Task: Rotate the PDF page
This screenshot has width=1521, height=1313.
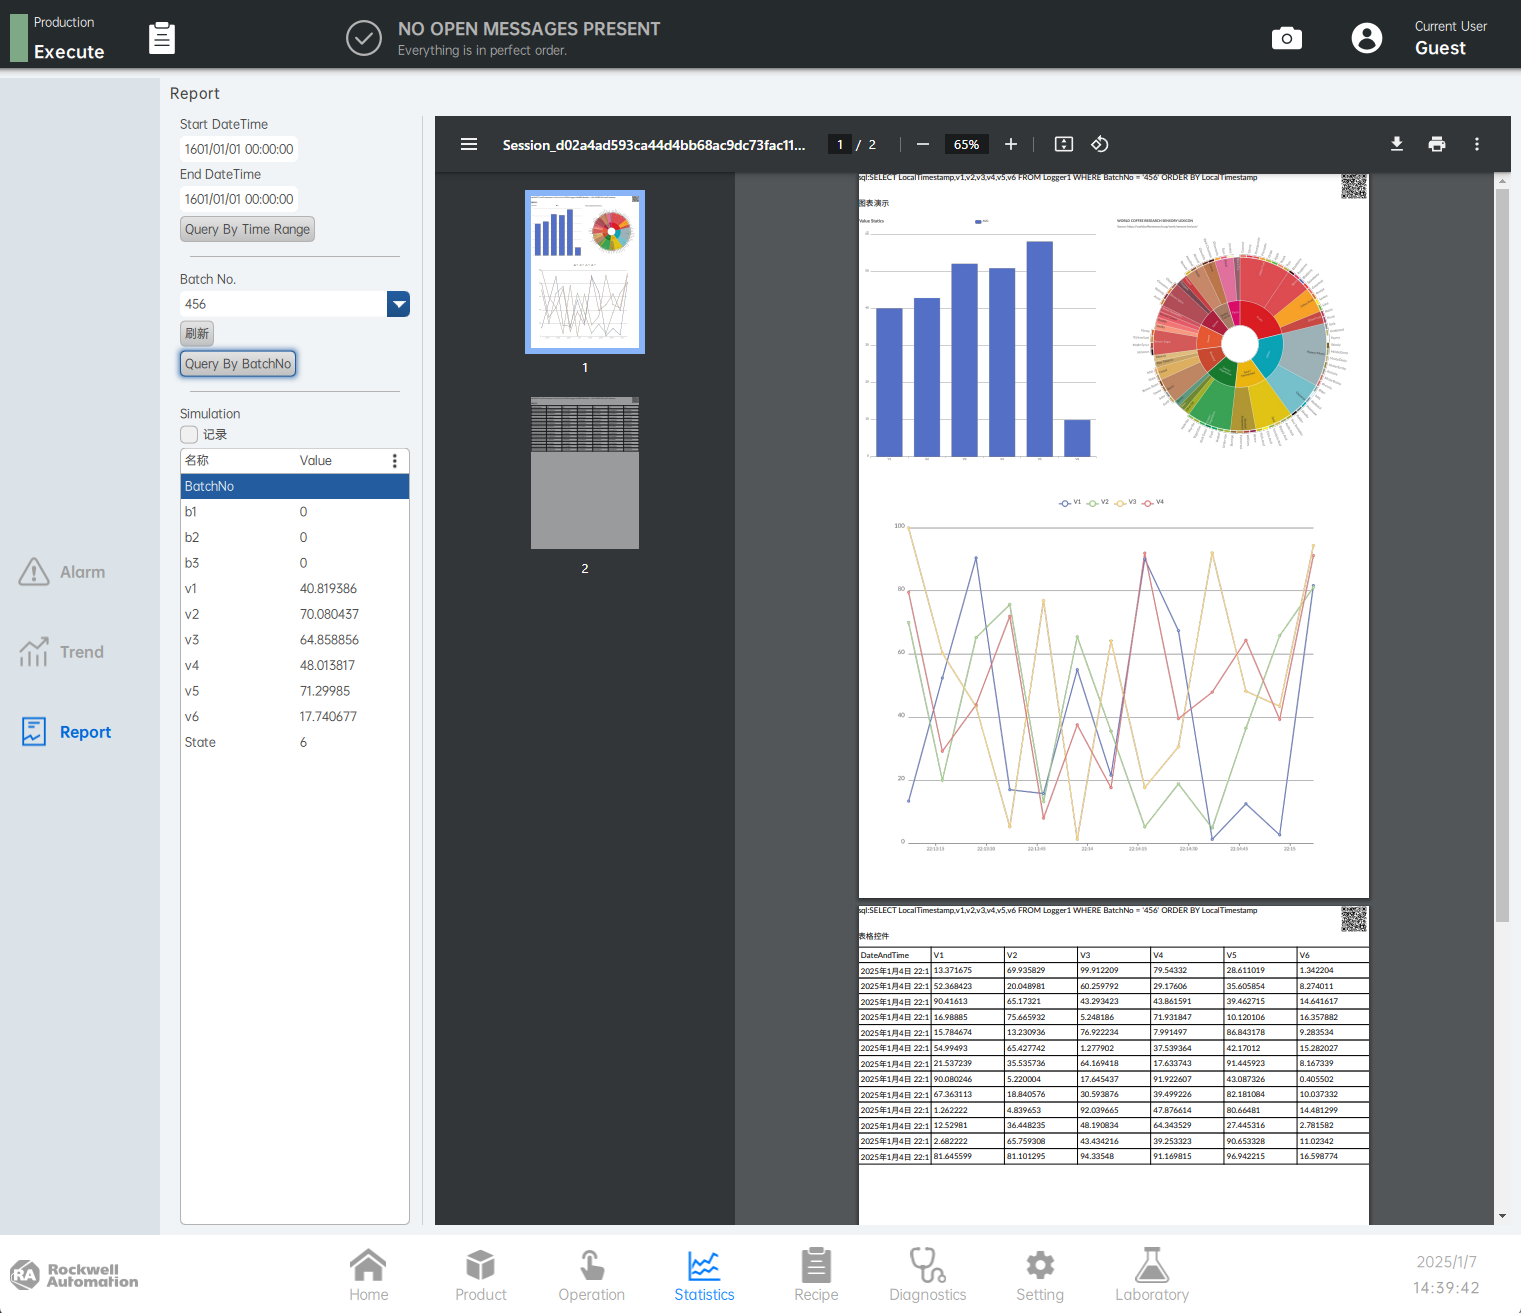Action: (1099, 144)
